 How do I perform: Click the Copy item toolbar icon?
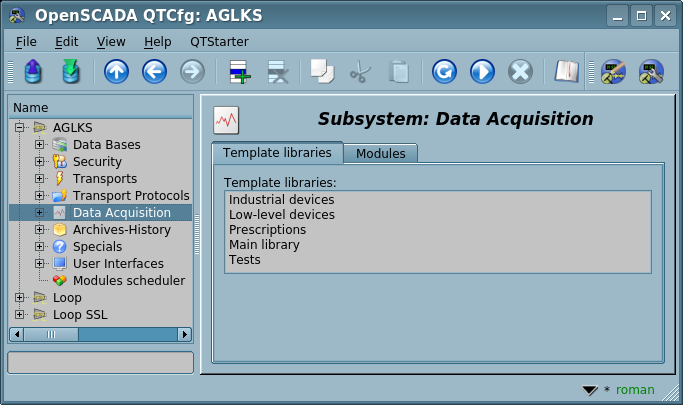click(x=321, y=72)
